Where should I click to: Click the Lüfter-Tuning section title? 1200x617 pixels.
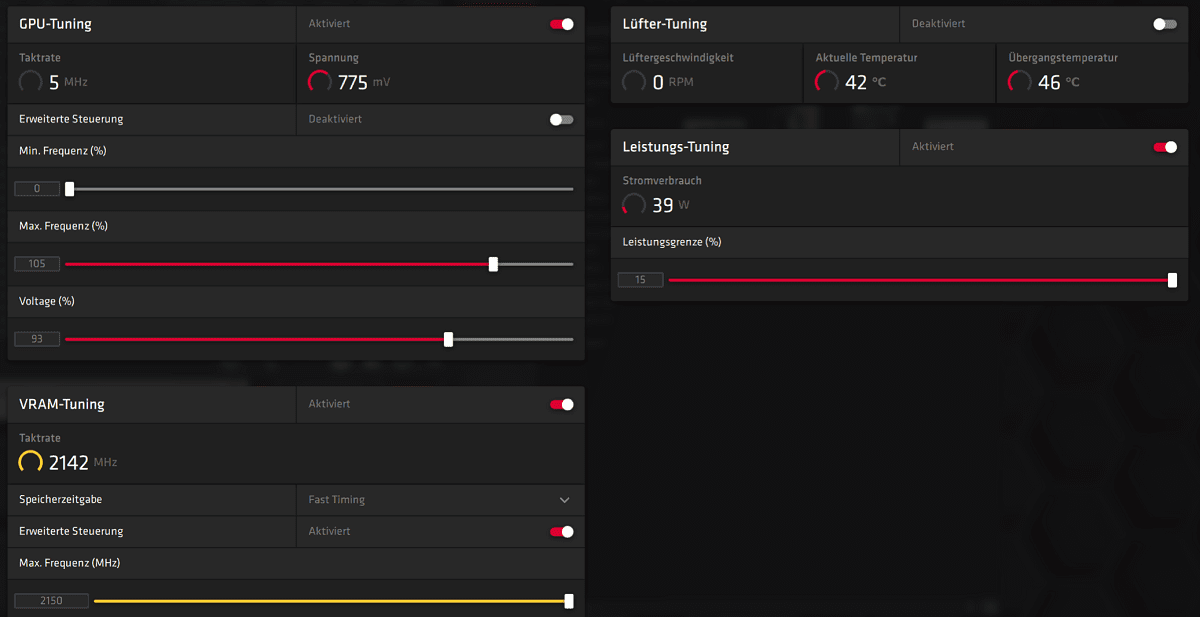[665, 24]
